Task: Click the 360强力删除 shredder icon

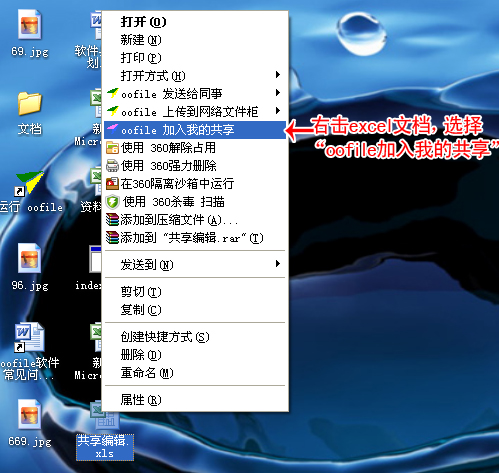Action: 112,166
